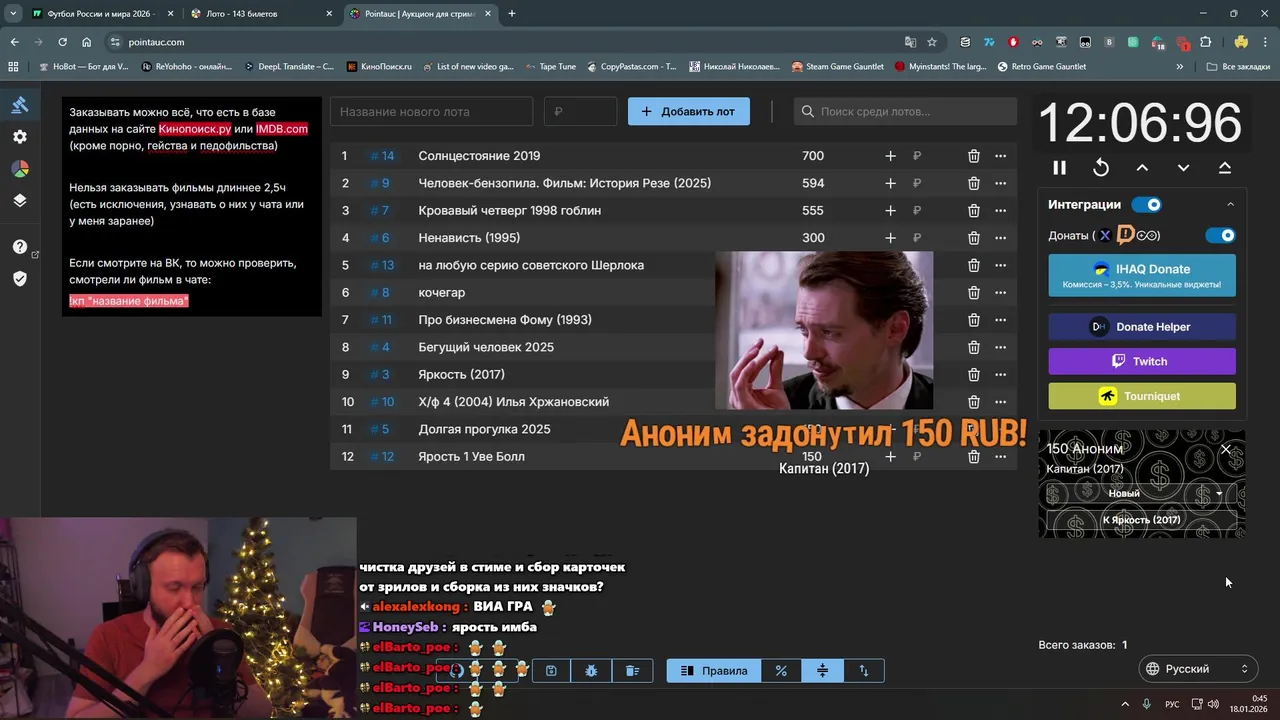The width and height of the screenshot is (1280, 720).
Task: Open more options for Ненависть (1995)
Action: point(1000,238)
